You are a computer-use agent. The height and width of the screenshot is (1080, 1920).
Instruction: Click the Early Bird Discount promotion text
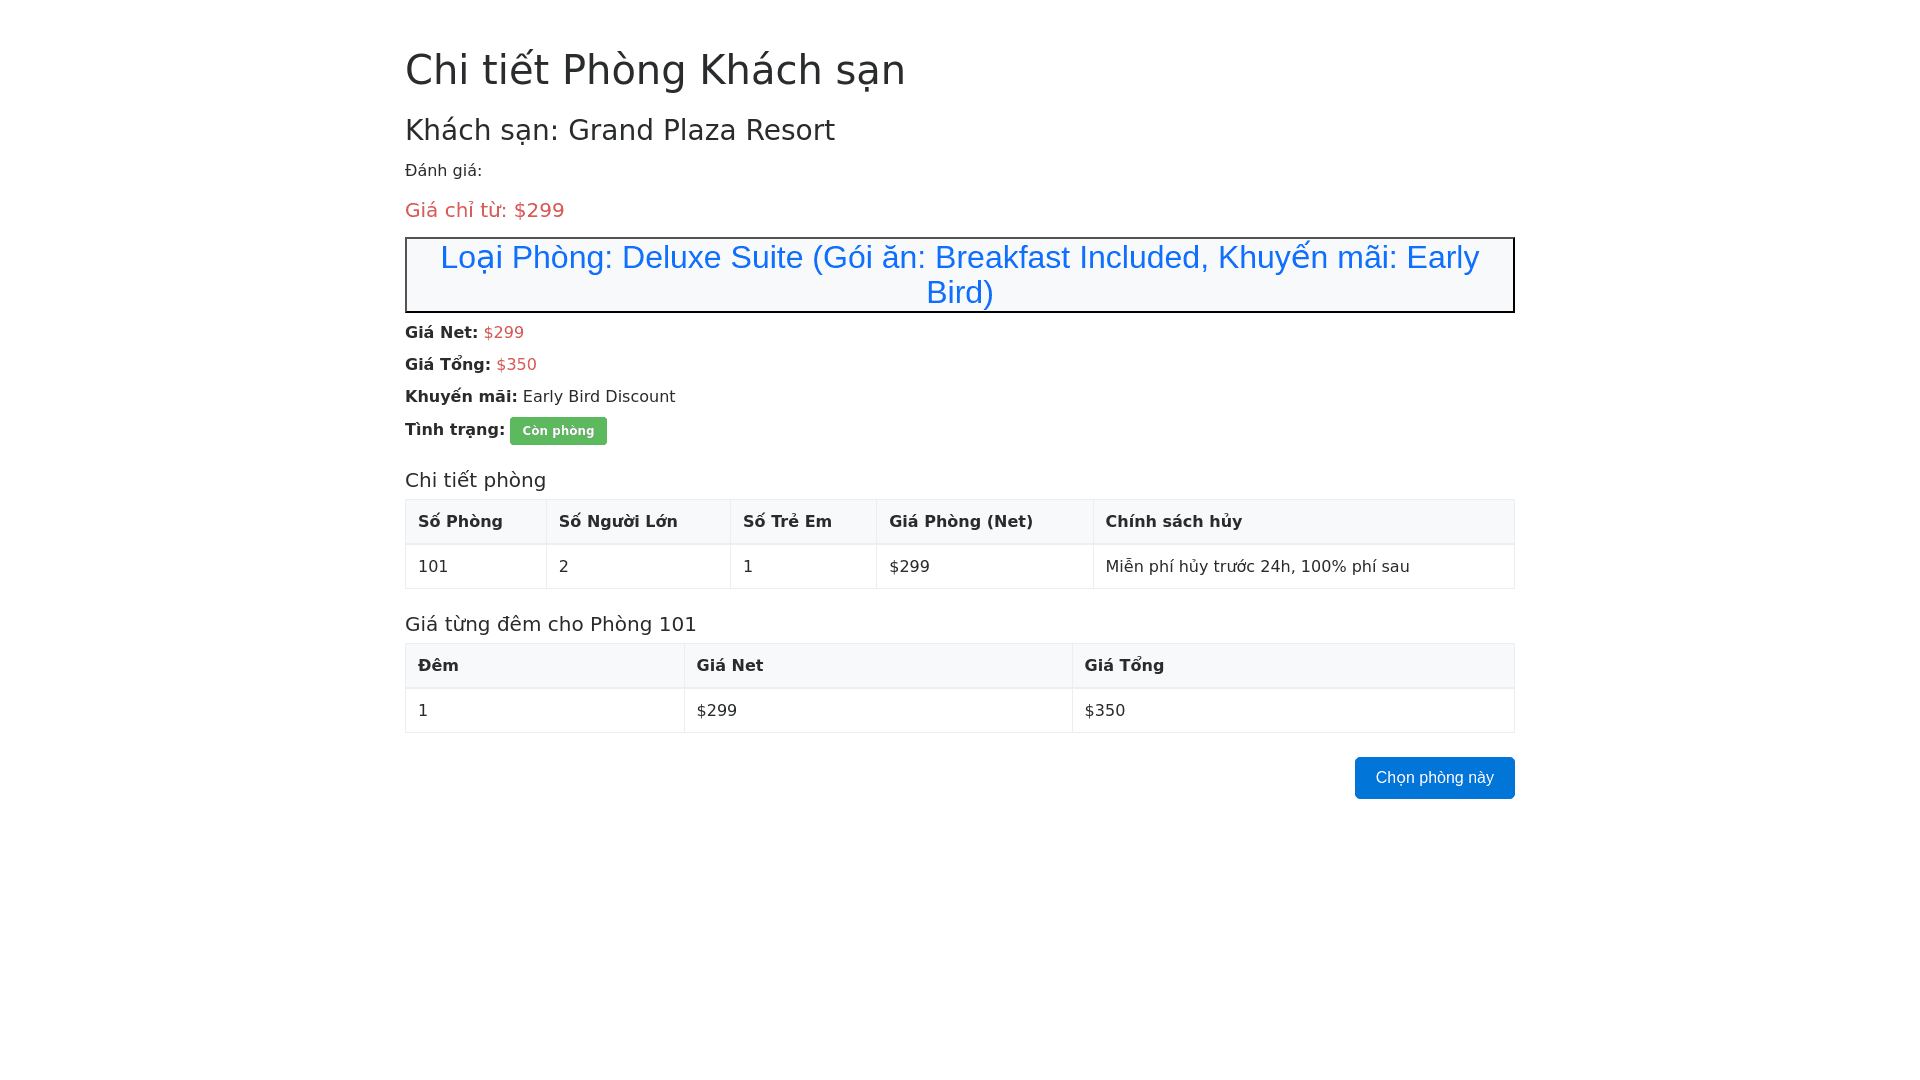(598, 397)
